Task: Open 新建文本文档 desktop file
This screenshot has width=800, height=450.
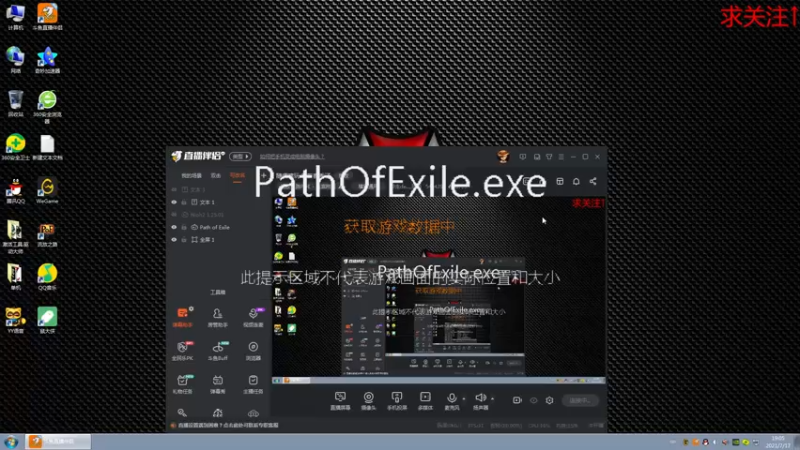Action: (47, 147)
